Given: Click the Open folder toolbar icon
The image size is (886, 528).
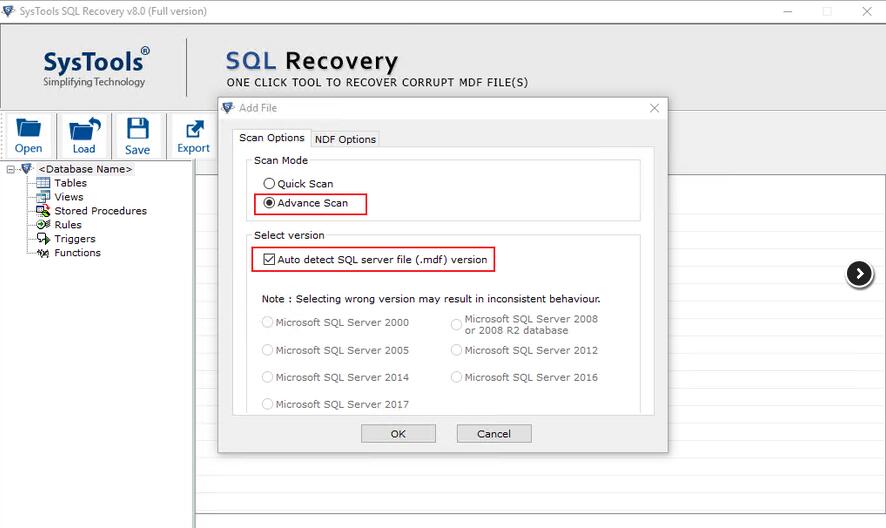Looking at the screenshot, I should tap(28, 128).
